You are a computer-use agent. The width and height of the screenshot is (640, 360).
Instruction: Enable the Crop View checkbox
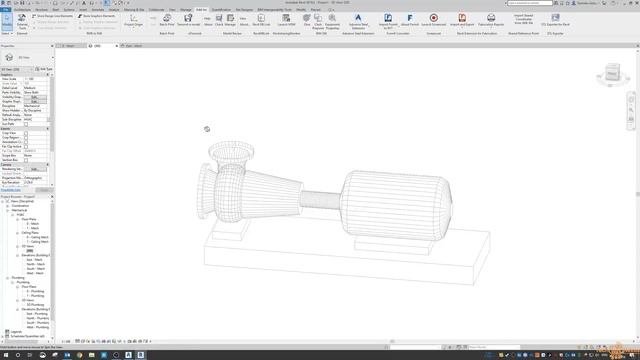[26, 133]
